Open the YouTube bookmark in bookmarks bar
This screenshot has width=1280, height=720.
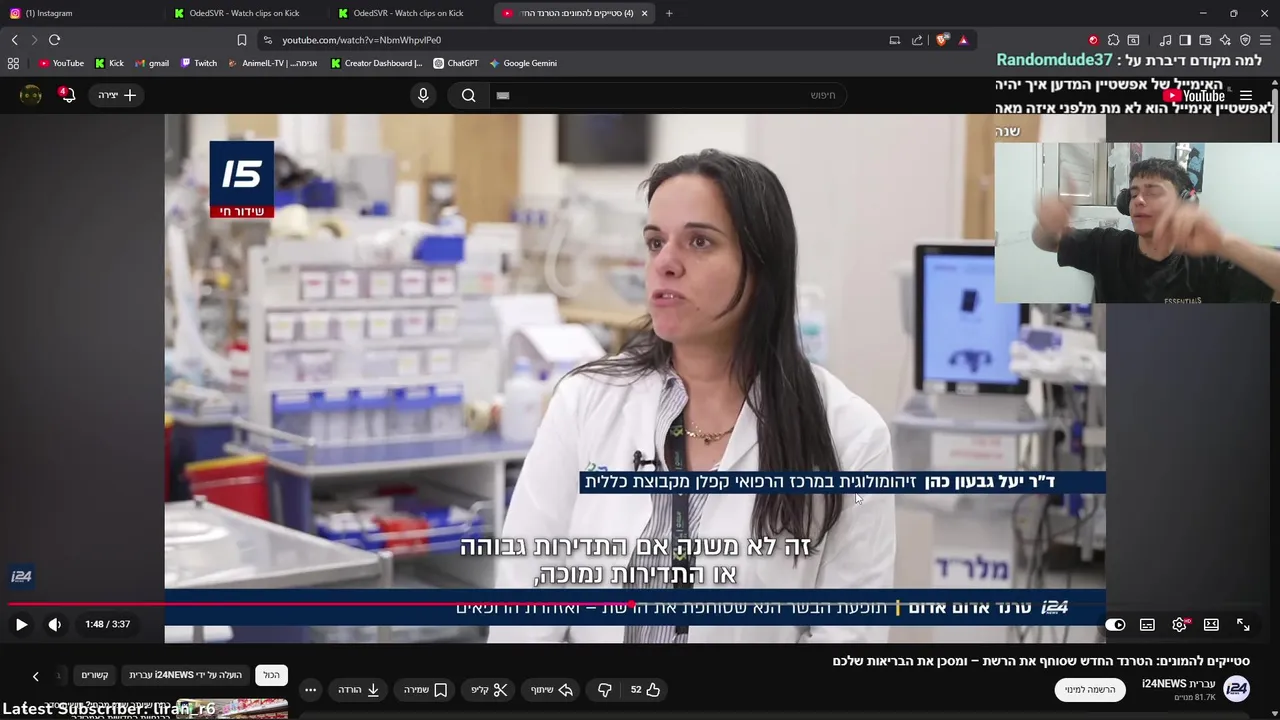coord(61,63)
